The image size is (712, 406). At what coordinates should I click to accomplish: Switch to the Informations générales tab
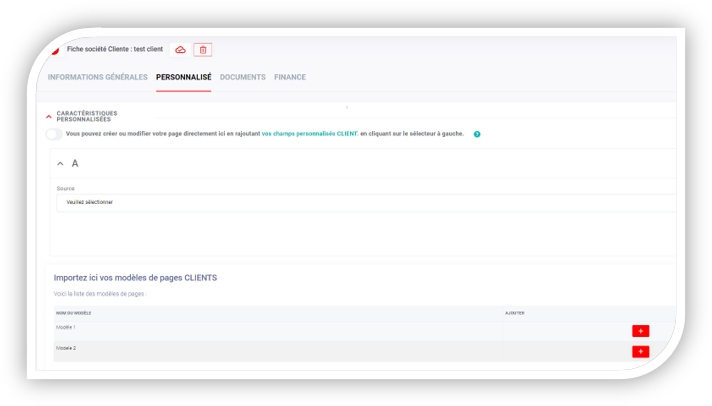(98, 77)
